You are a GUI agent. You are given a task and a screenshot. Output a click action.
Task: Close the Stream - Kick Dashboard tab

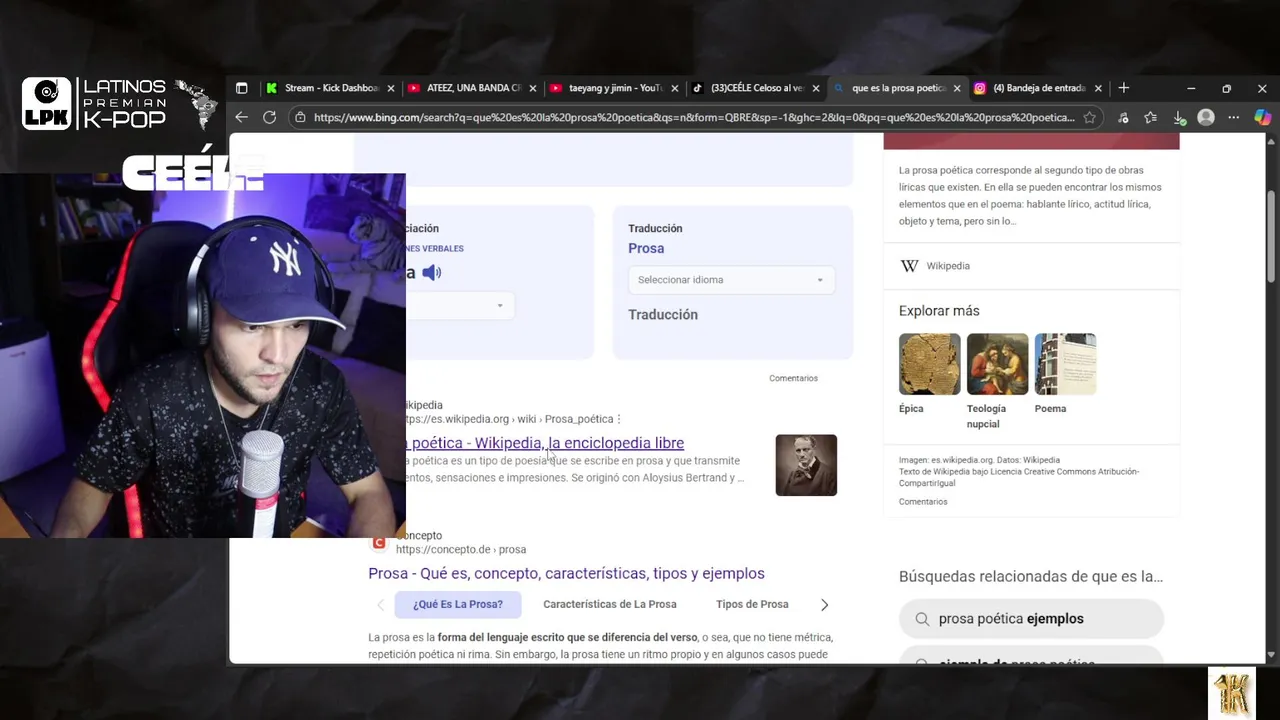pyautogui.click(x=391, y=88)
